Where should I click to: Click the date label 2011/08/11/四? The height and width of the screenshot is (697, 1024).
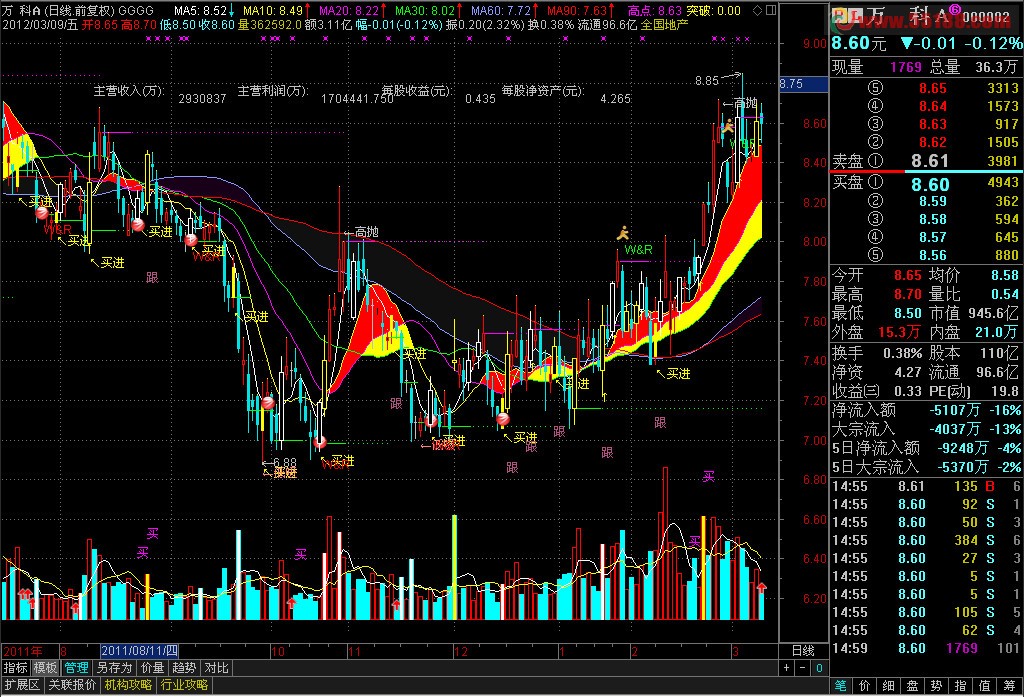coord(139,651)
